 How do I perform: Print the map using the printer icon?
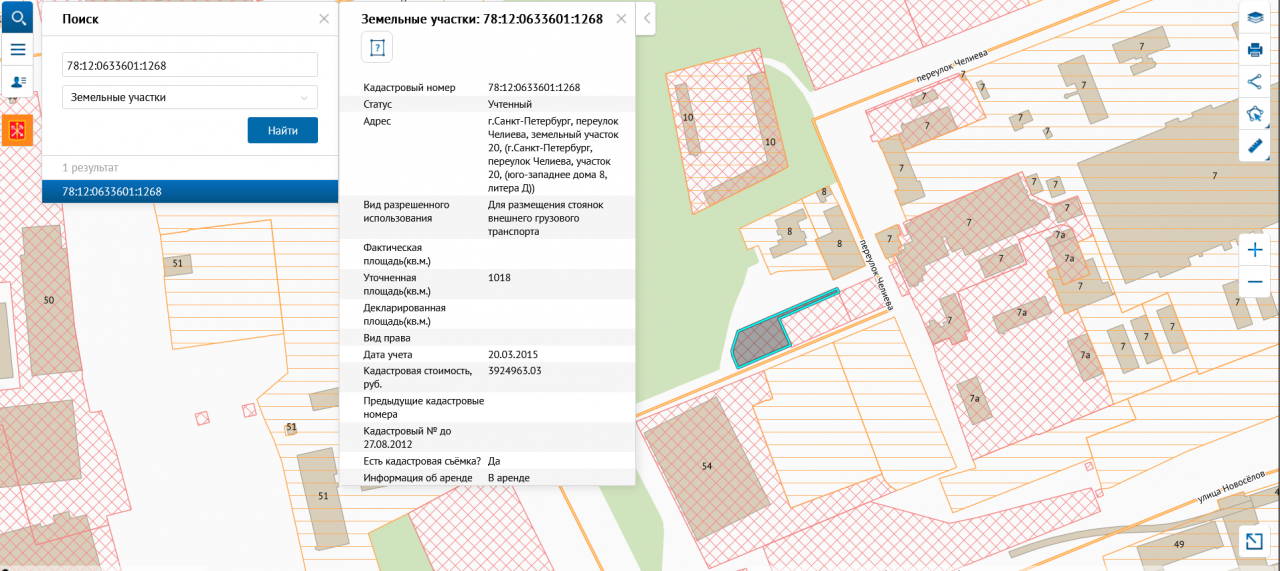coord(1255,50)
